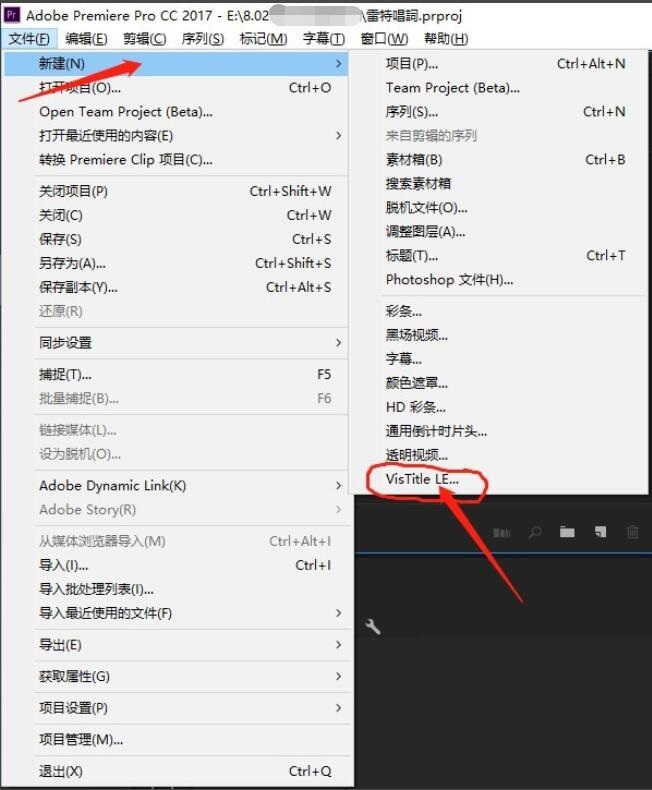Screen dimensions: 652x790
Task: Click the Premiere Pro app icon in title bar
Action: (12, 15)
